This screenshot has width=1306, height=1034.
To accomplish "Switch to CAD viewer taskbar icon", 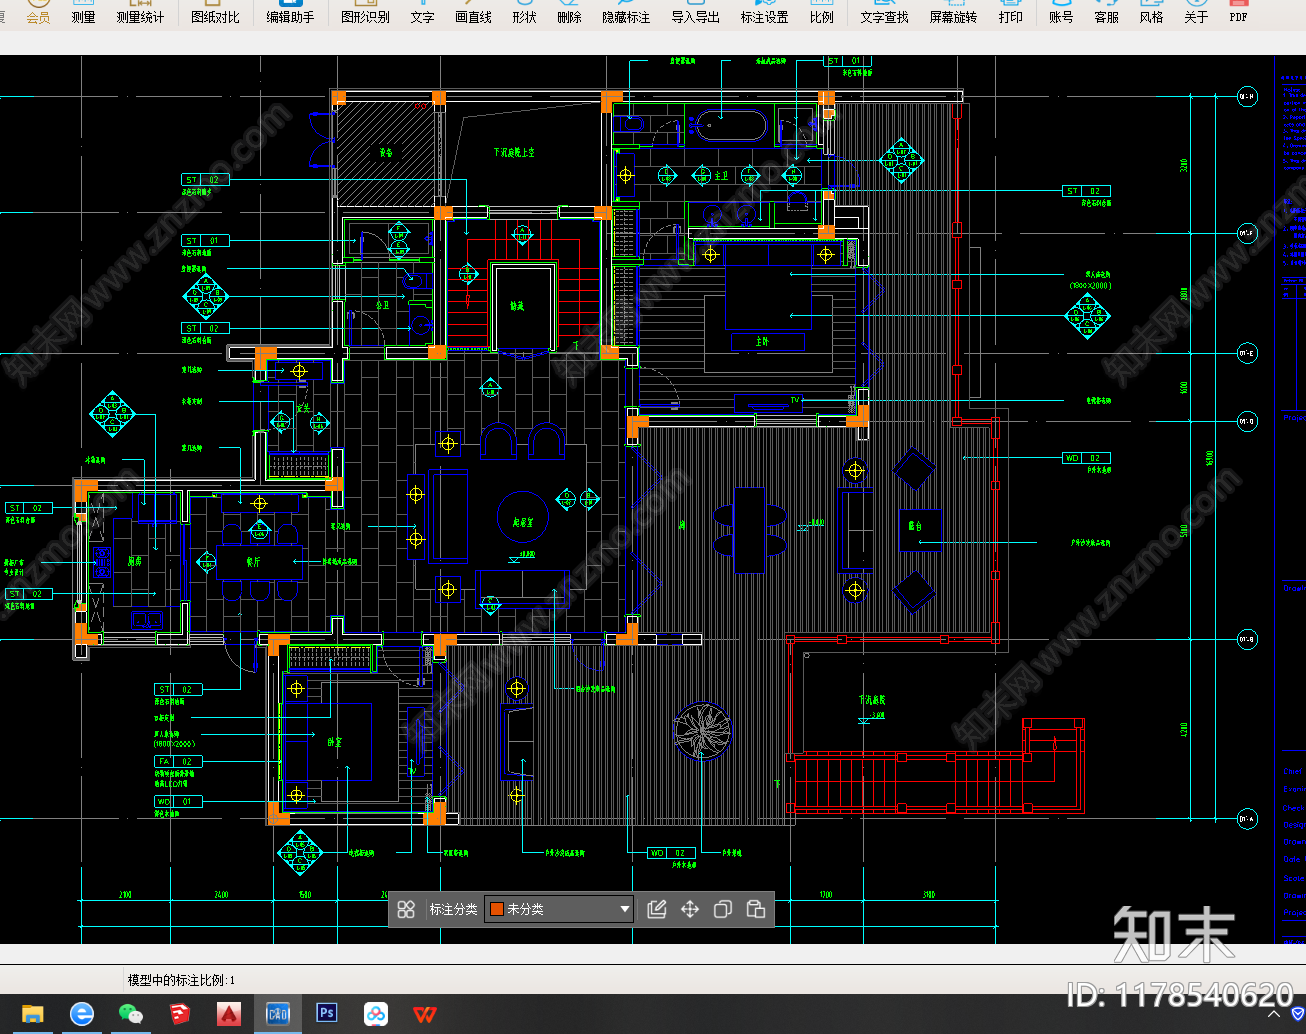I will click(277, 1014).
